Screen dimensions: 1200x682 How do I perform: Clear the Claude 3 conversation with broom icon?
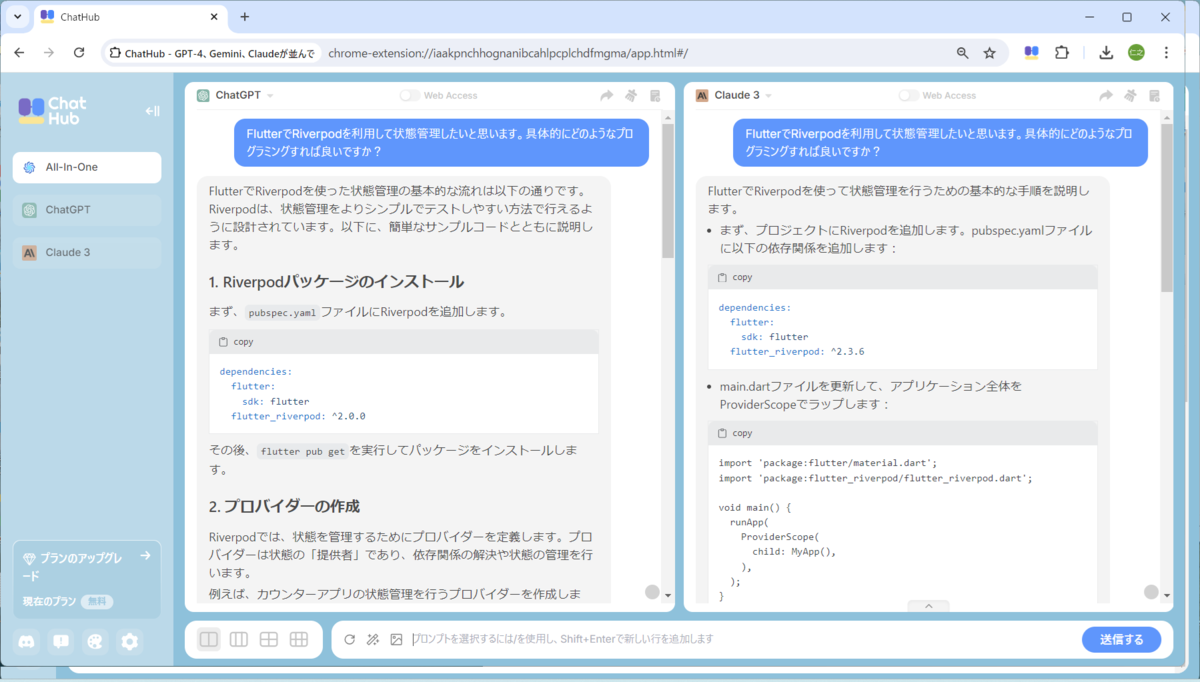coord(1130,95)
